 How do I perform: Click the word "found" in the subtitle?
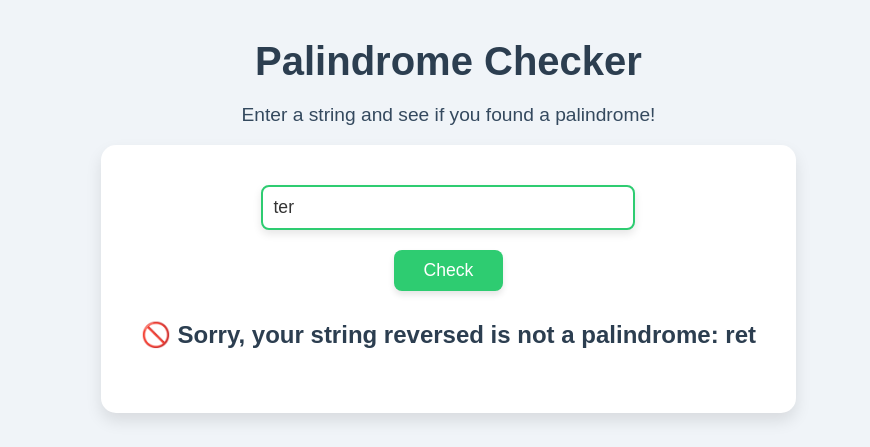(x=509, y=115)
